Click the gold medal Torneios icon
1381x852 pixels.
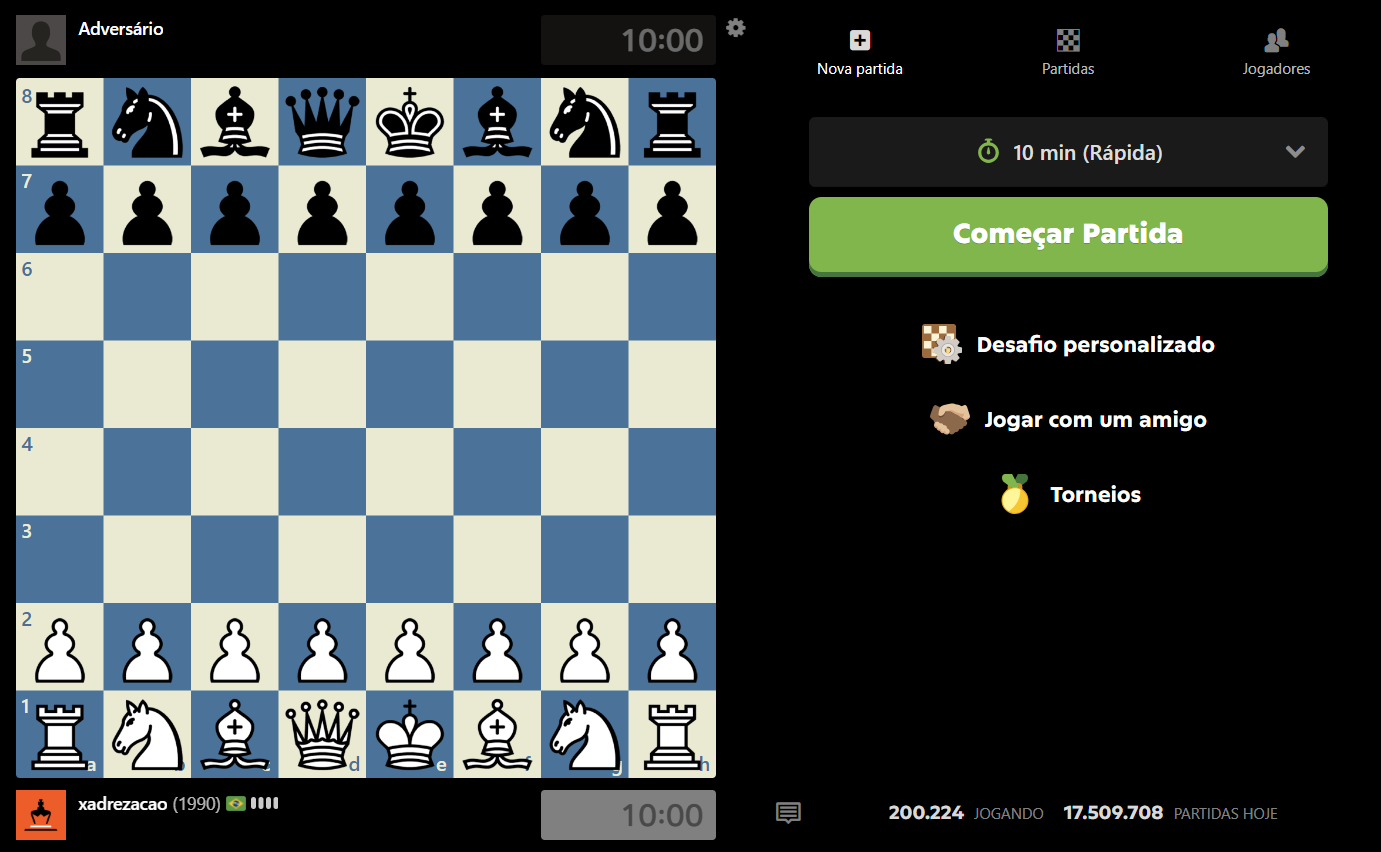pos(1015,494)
